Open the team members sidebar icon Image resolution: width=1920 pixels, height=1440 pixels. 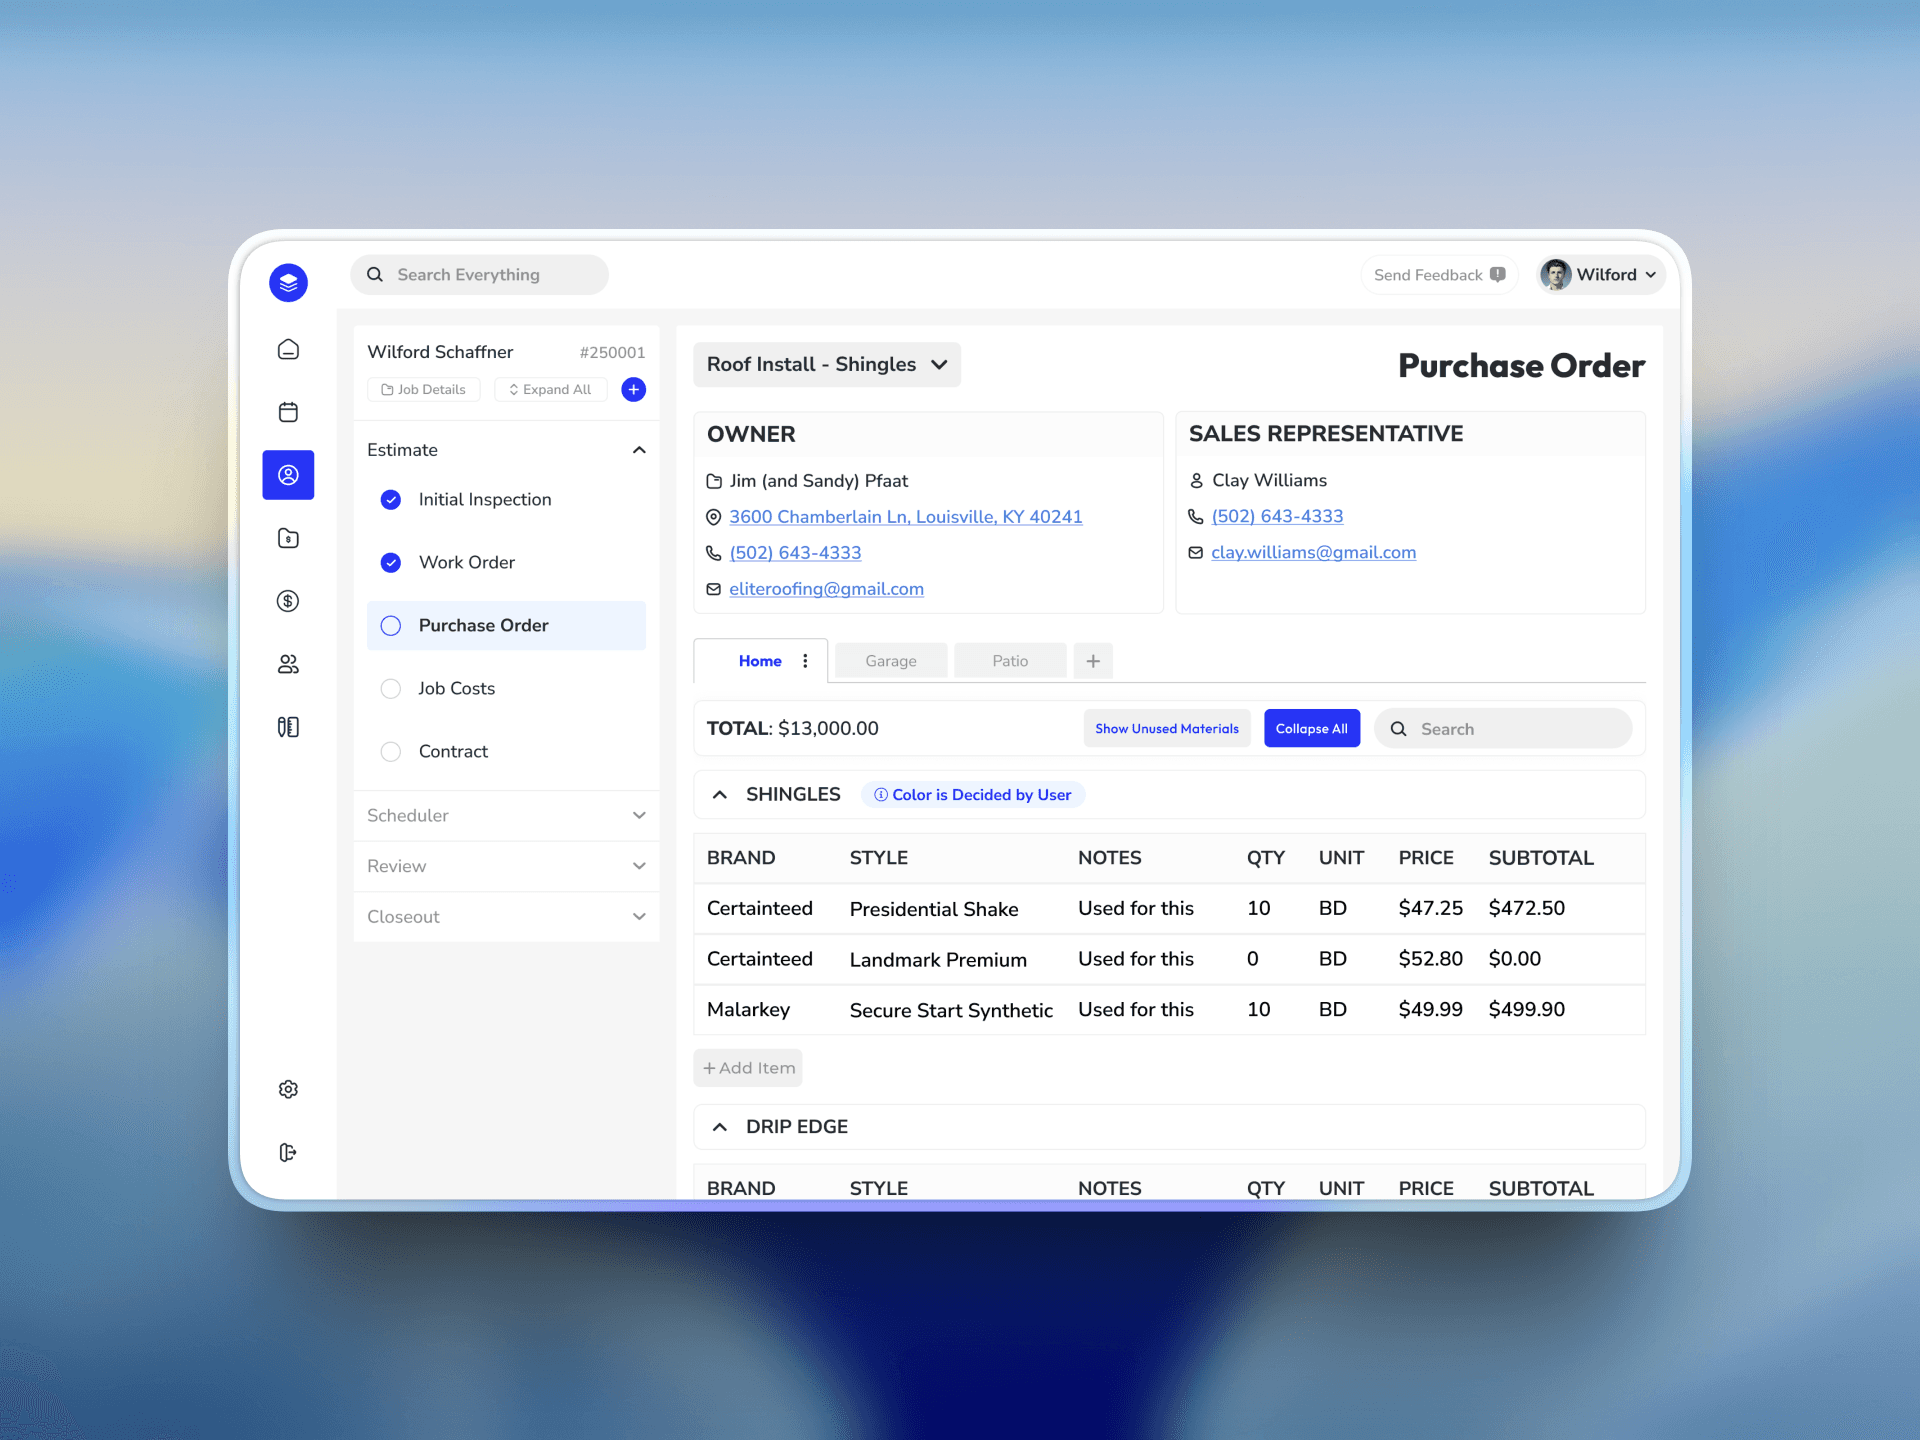click(x=288, y=664)
